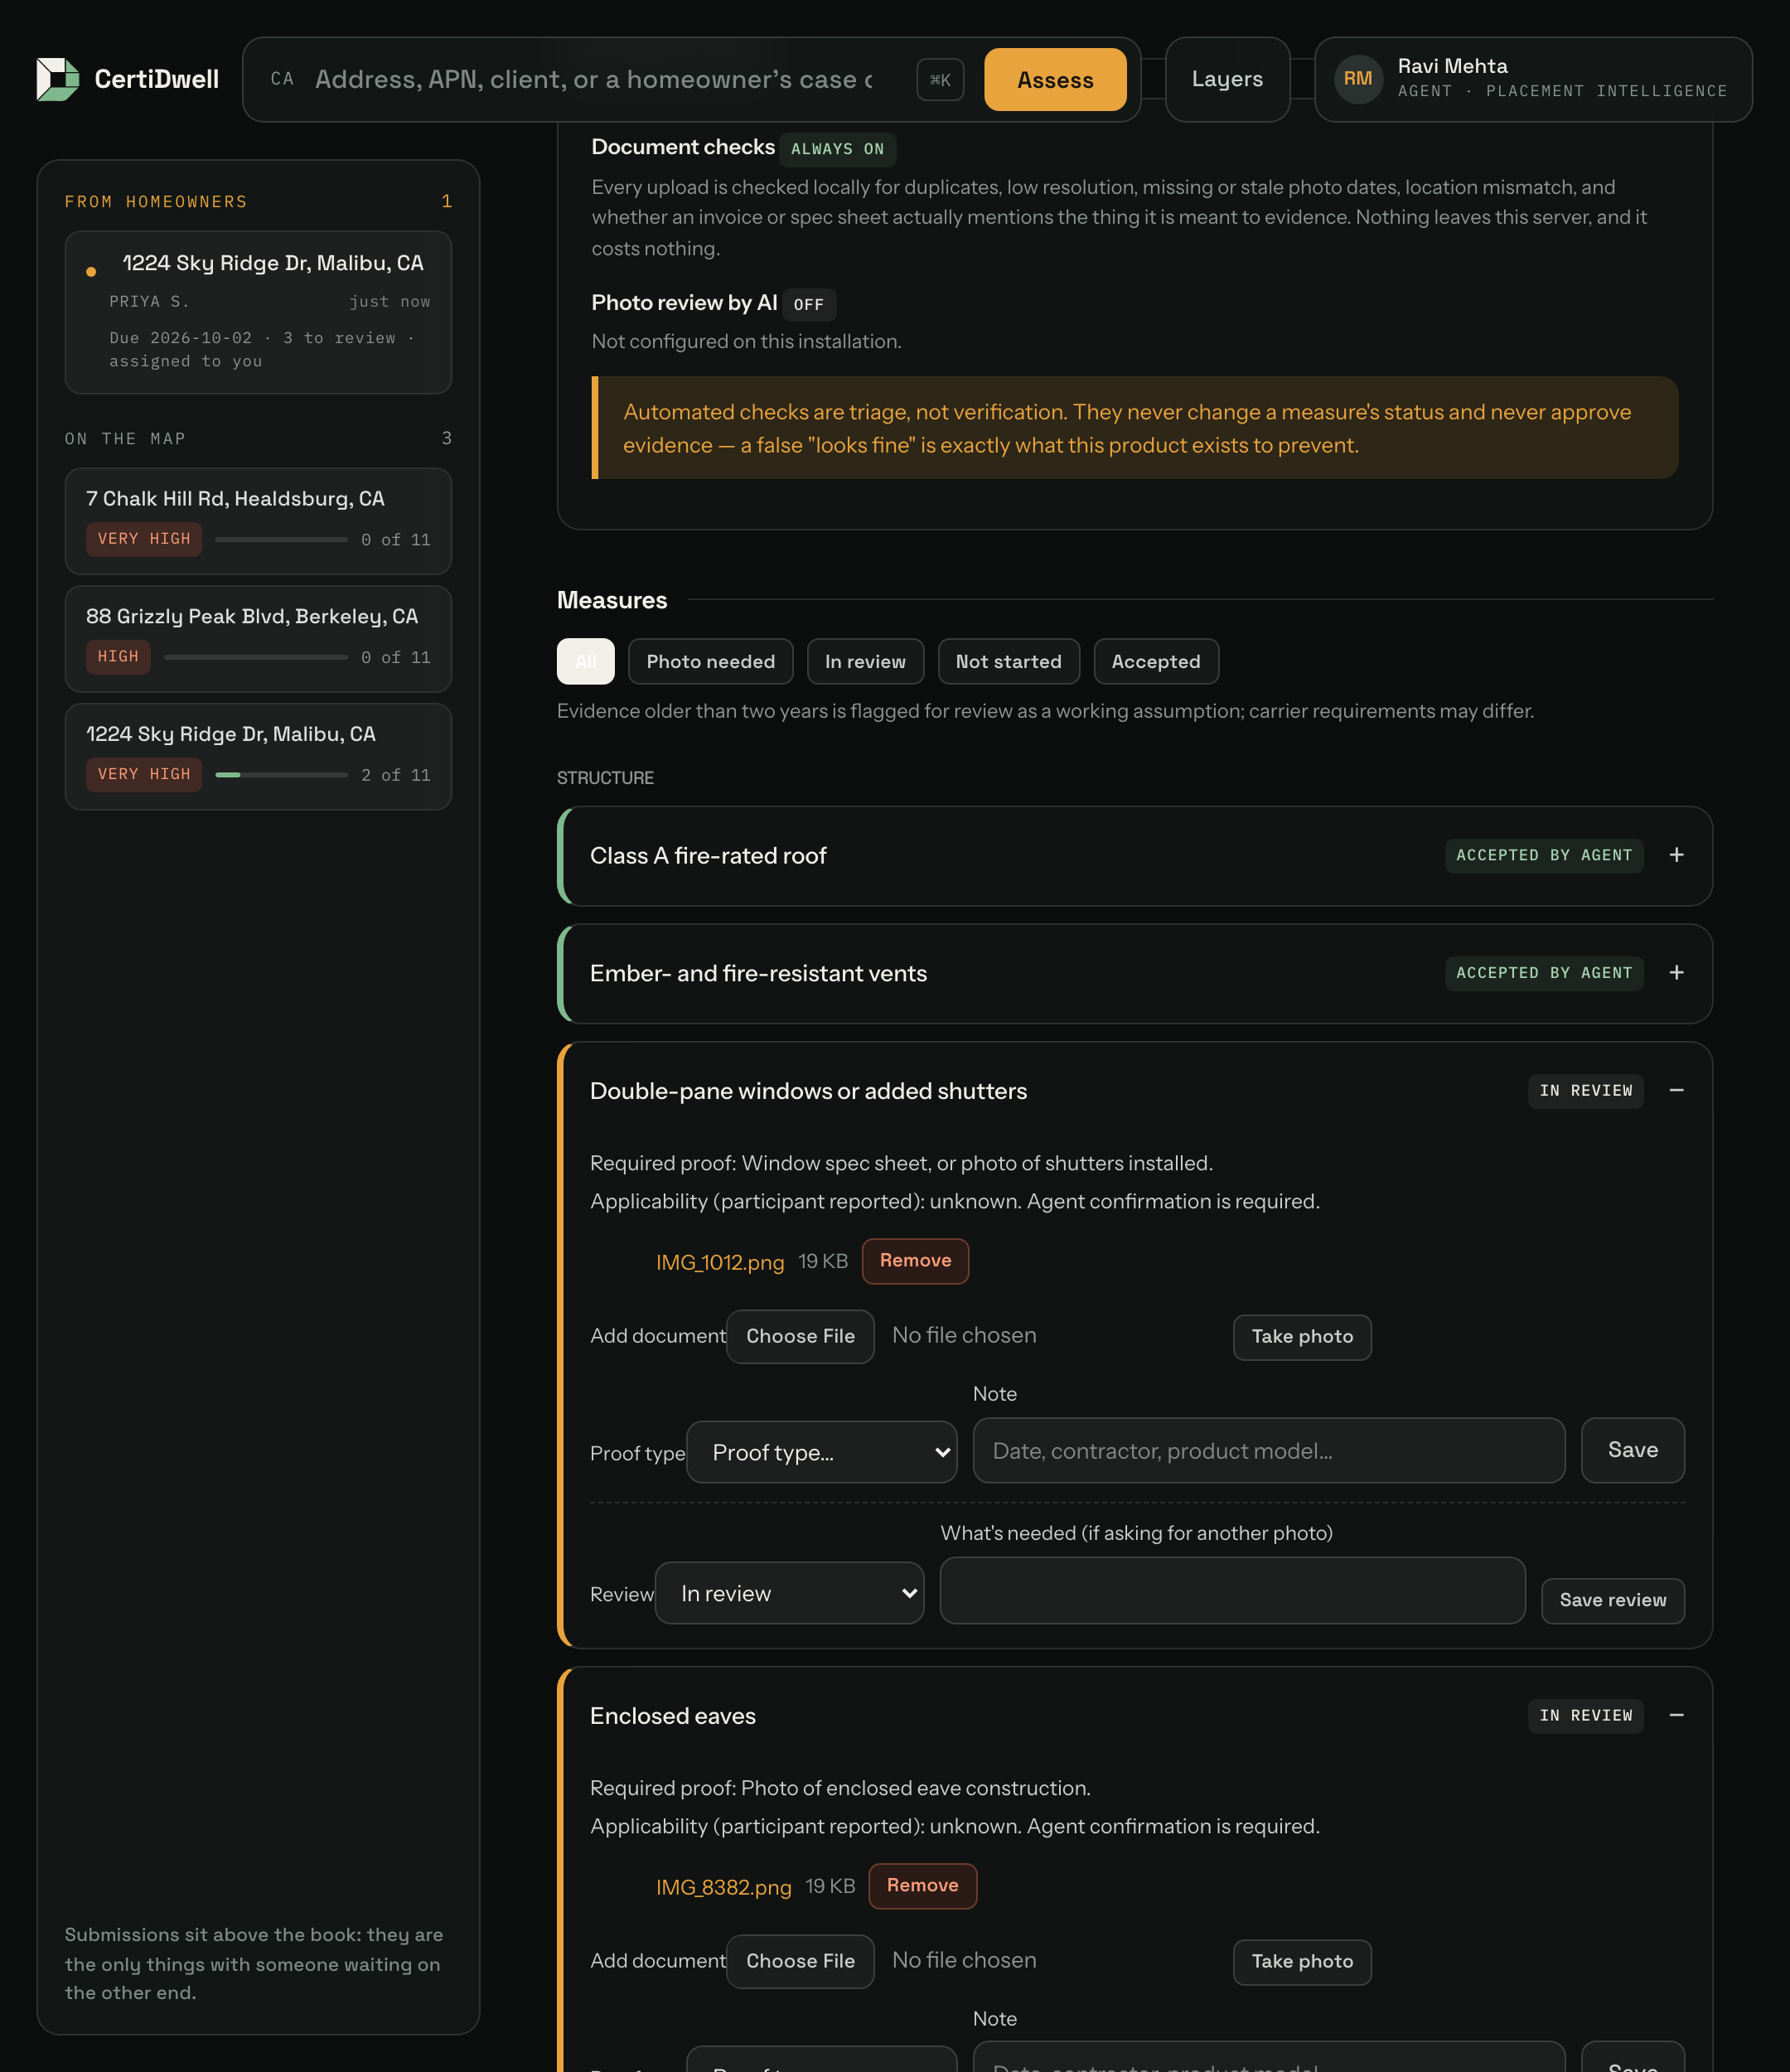1790x2072 pixels.
Task: Click the VERY HIGH badge on Chalk Hill Rd
Action: click(143, 539)
